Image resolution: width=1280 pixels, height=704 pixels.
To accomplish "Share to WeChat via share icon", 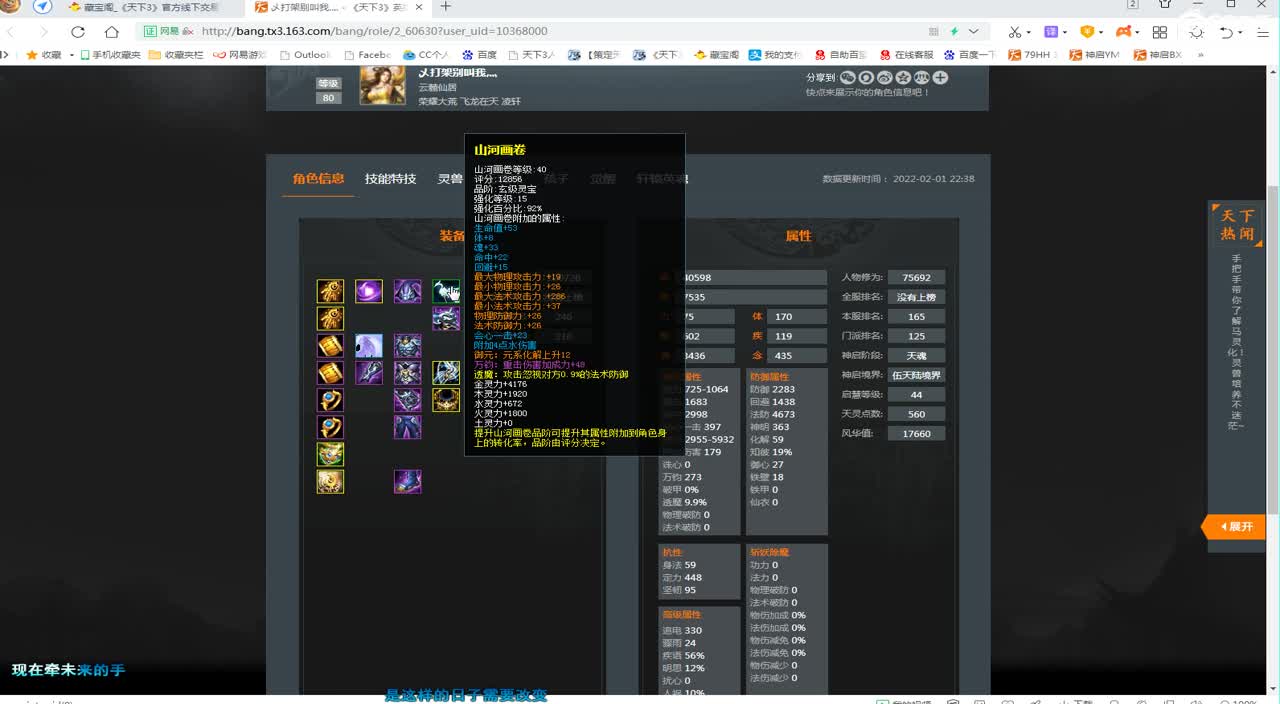I will click(847, 77).
